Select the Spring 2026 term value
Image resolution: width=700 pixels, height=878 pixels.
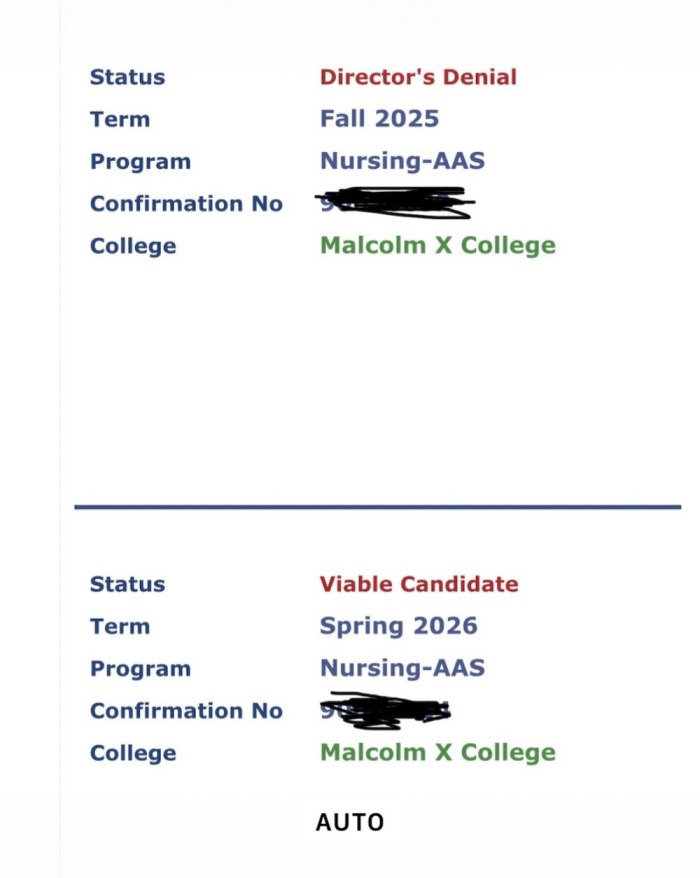[398, 626]
